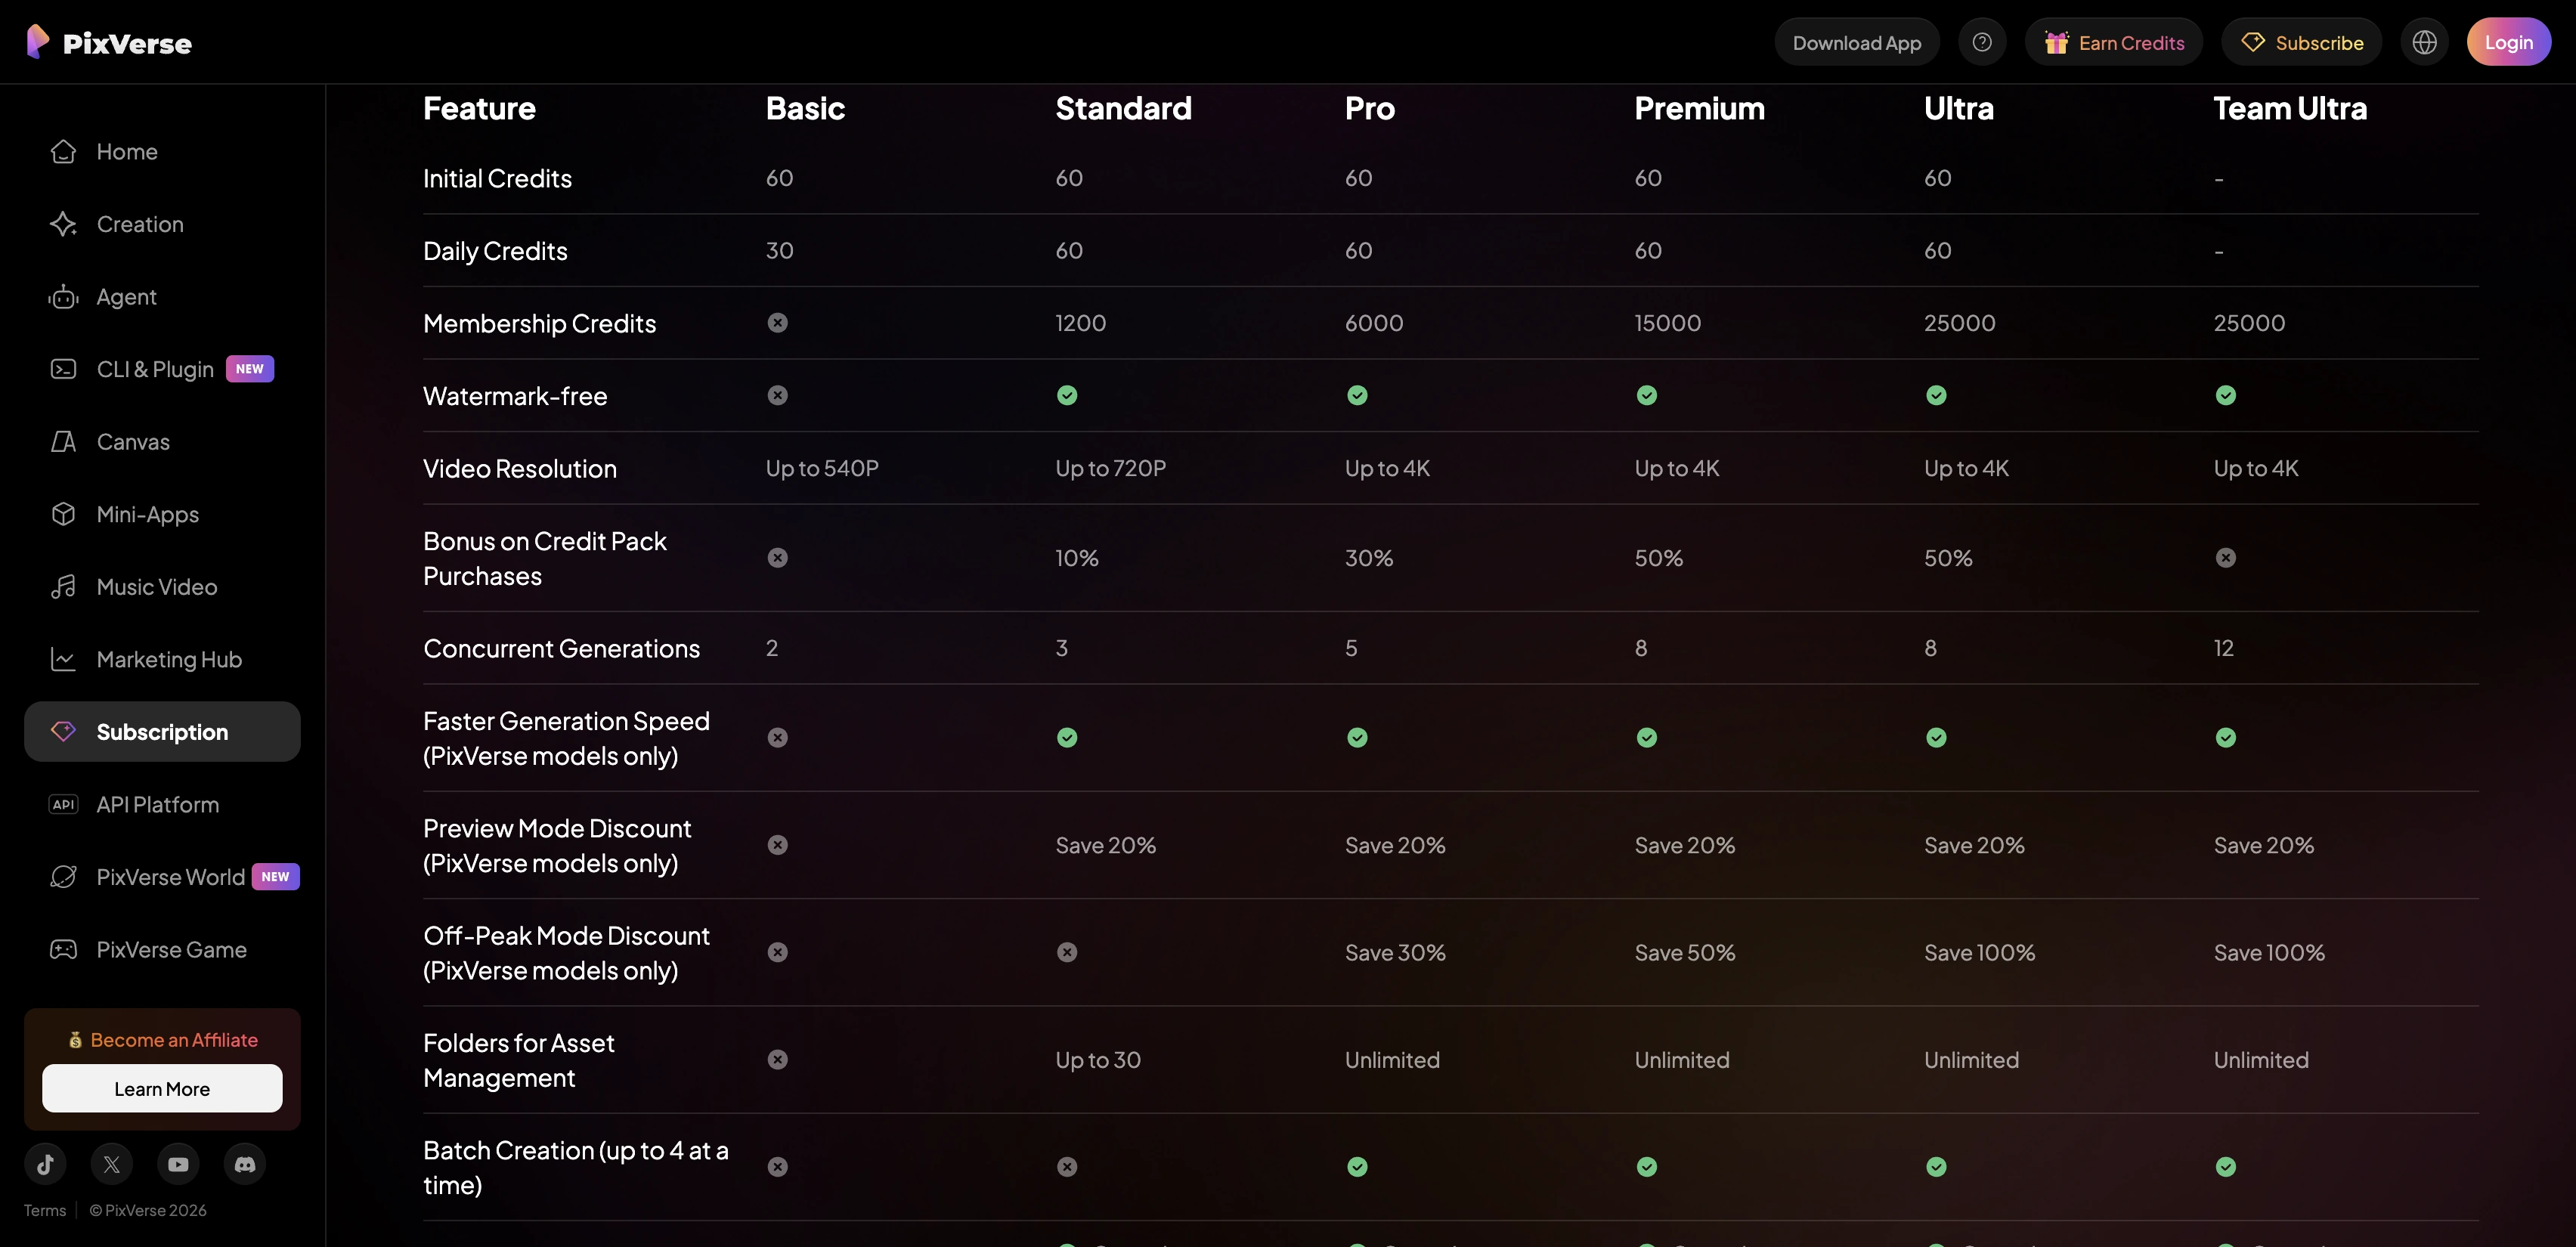This screenshot has width=2576, height=1247.
Task: Open the Terms link
Action: (x=45, y=1210)
